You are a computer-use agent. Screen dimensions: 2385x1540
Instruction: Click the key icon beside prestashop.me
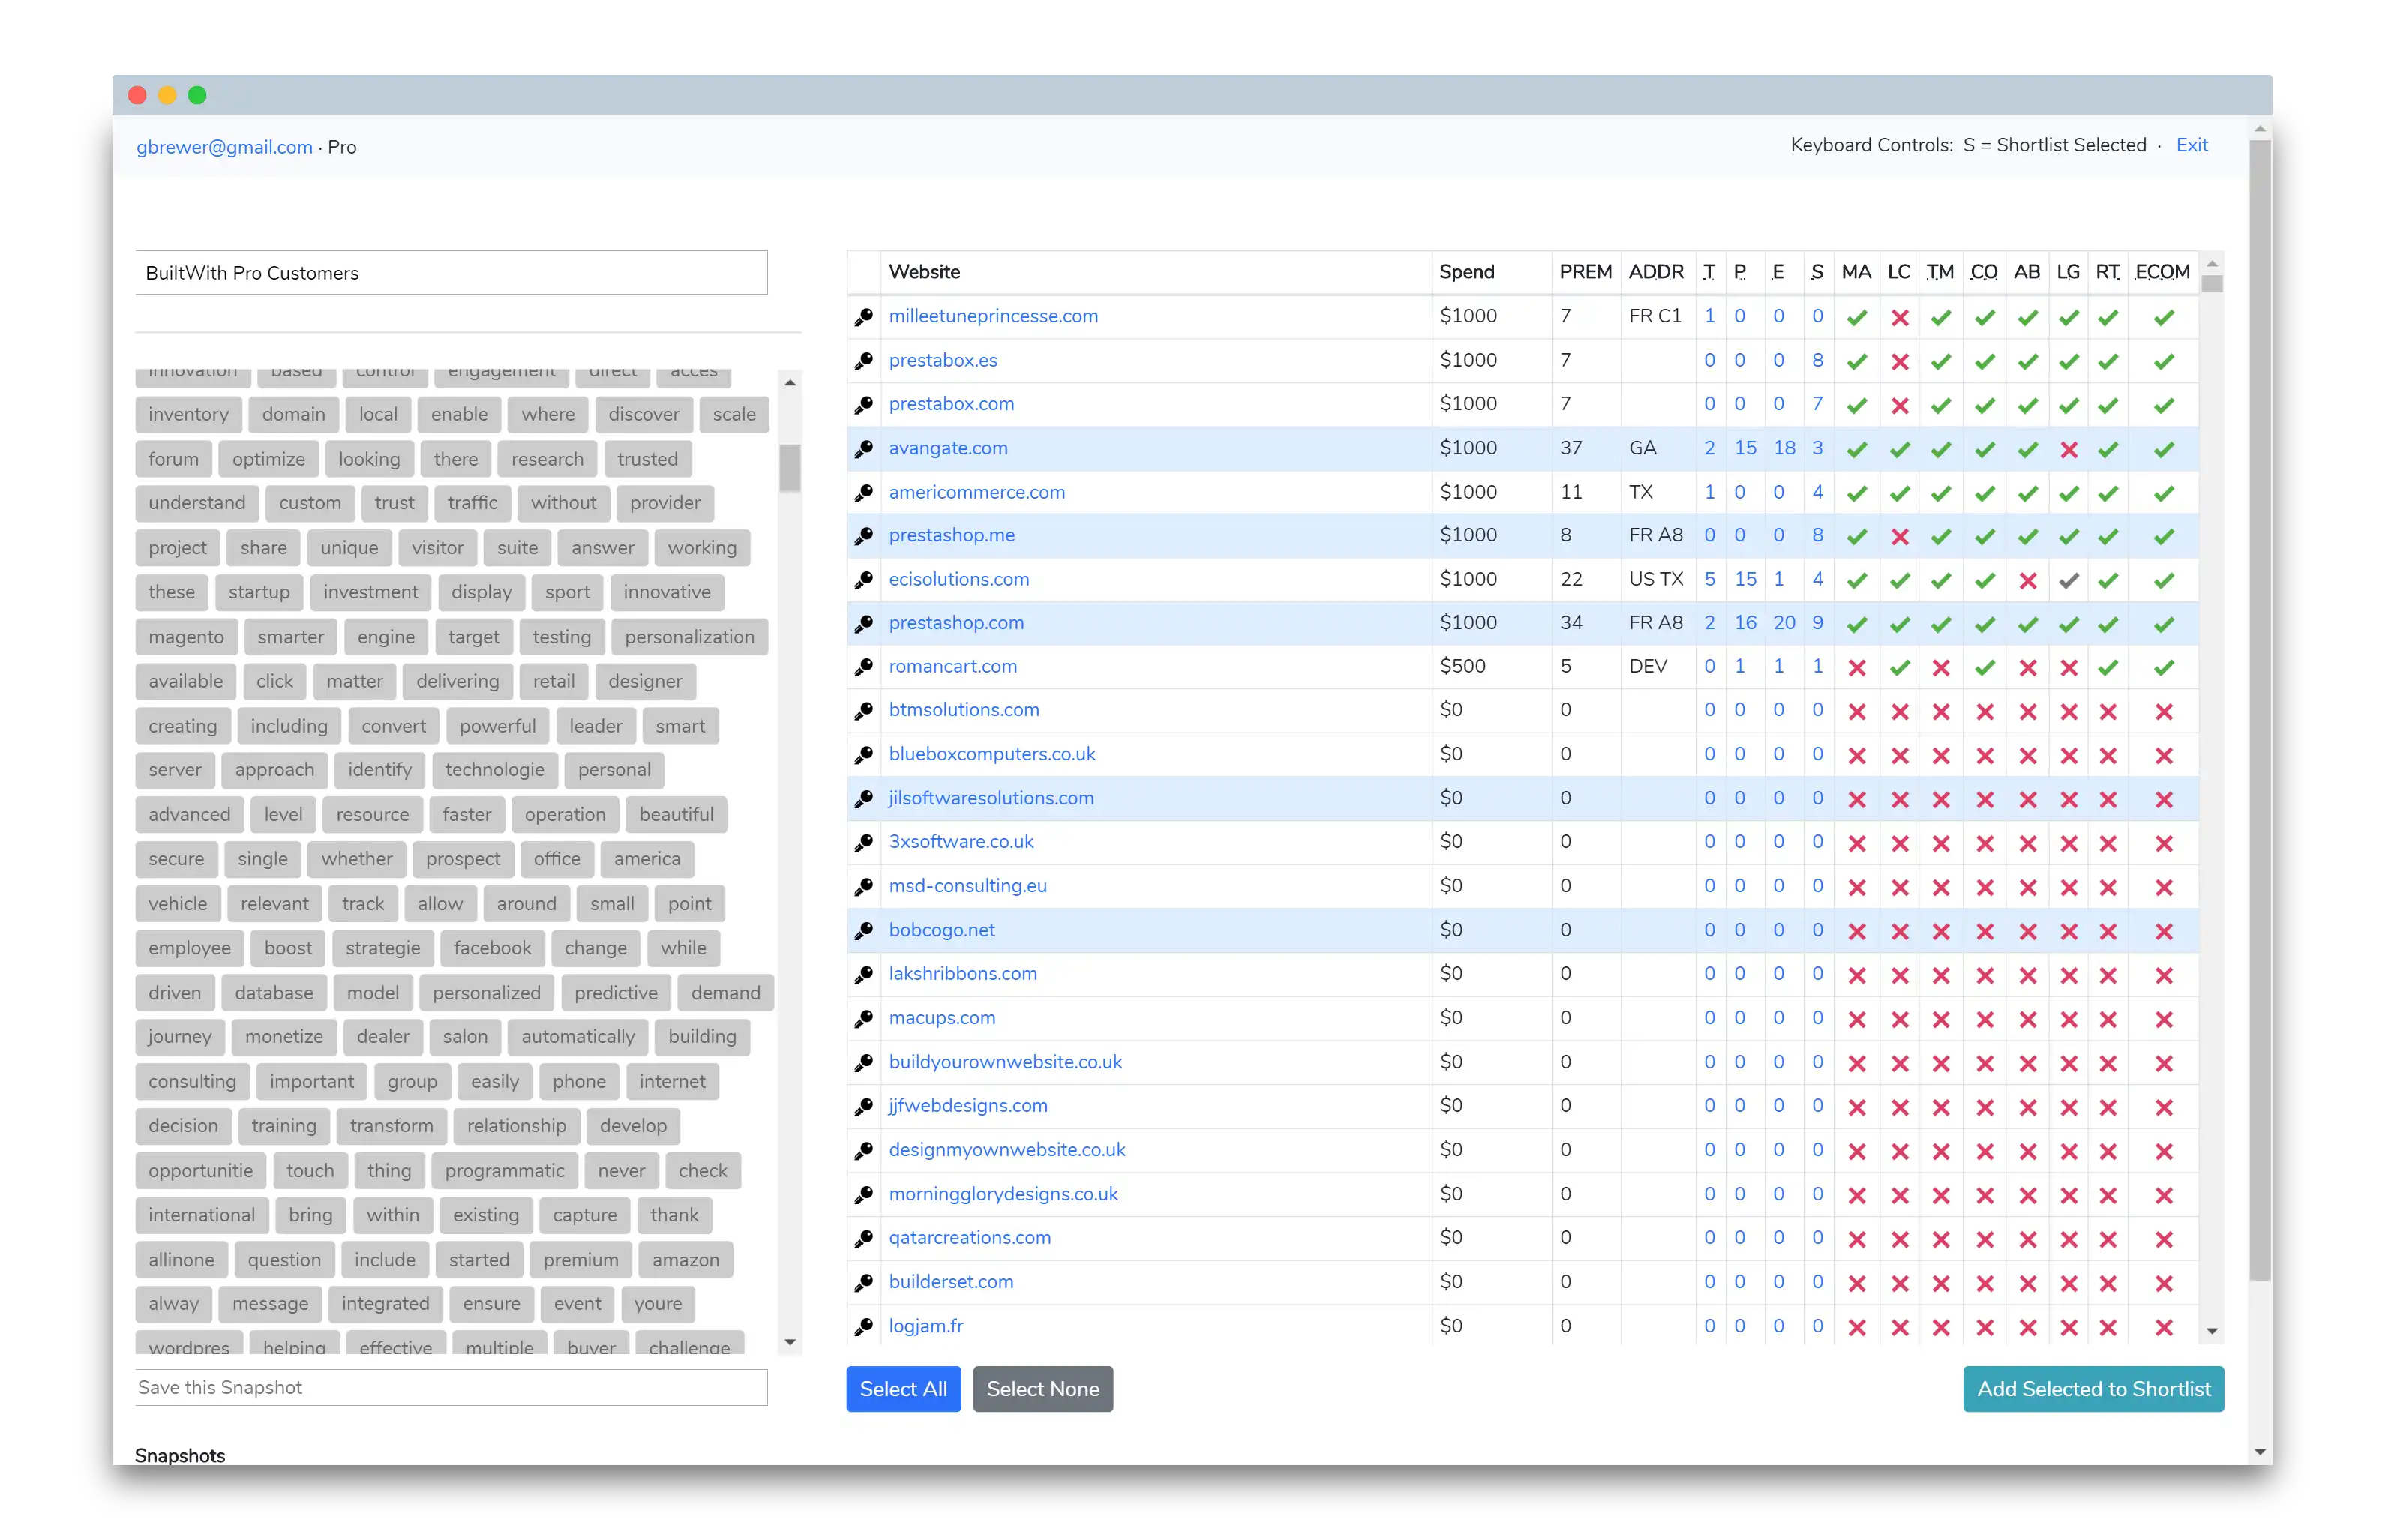point(864,536)
